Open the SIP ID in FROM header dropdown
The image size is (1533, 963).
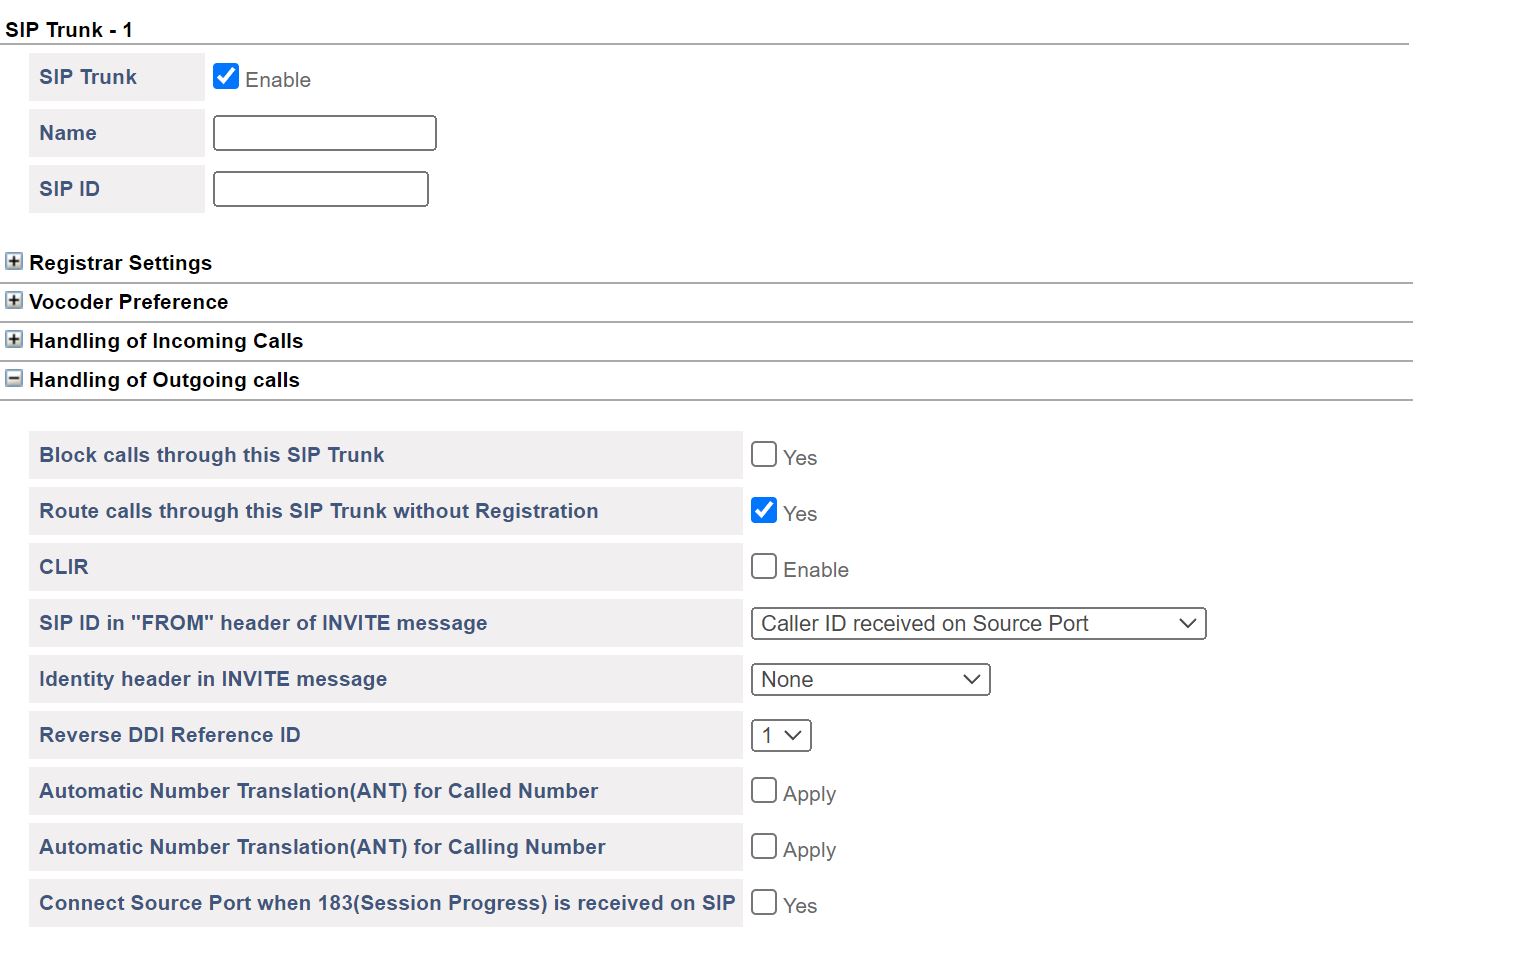977,624
